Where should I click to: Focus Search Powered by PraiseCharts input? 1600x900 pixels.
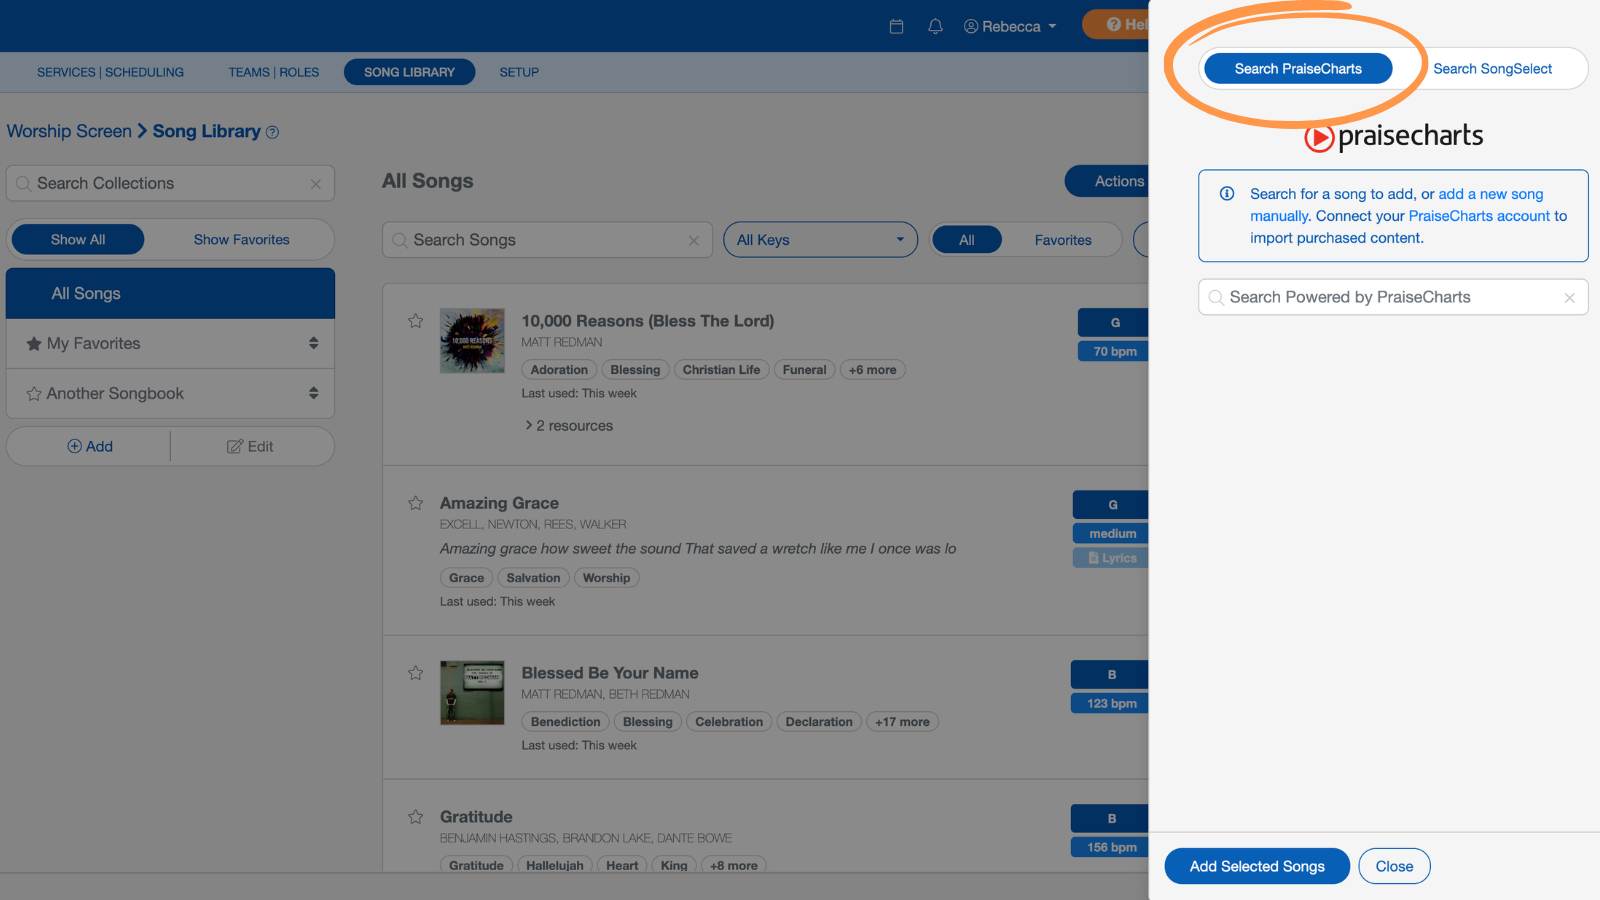1393,297
